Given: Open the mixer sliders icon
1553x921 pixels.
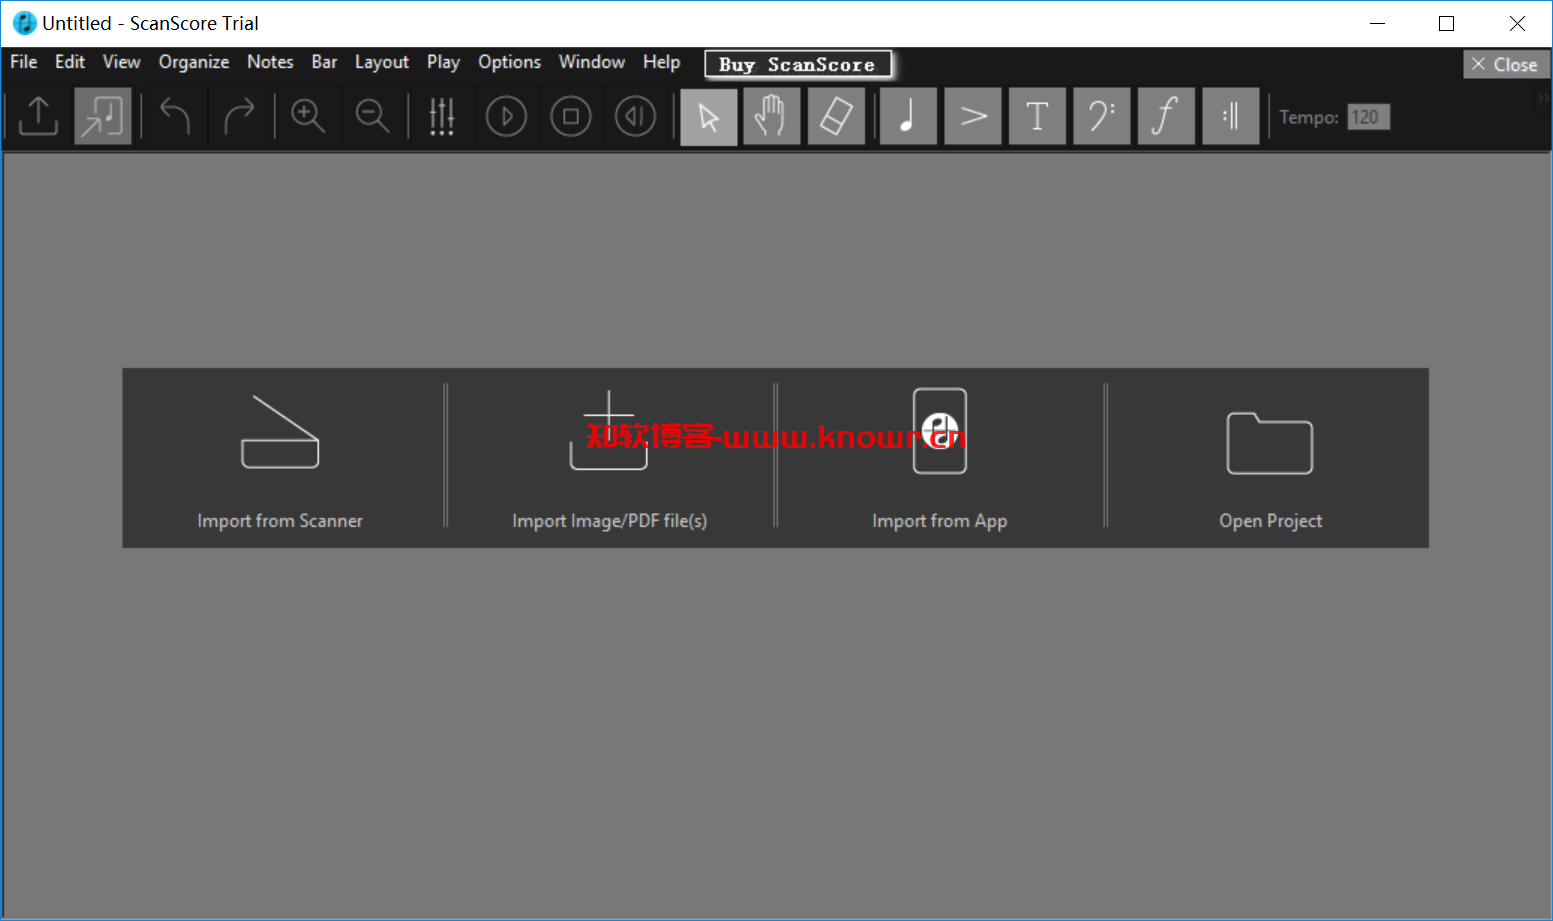Looking at the screenshot, I should [442, 117].
